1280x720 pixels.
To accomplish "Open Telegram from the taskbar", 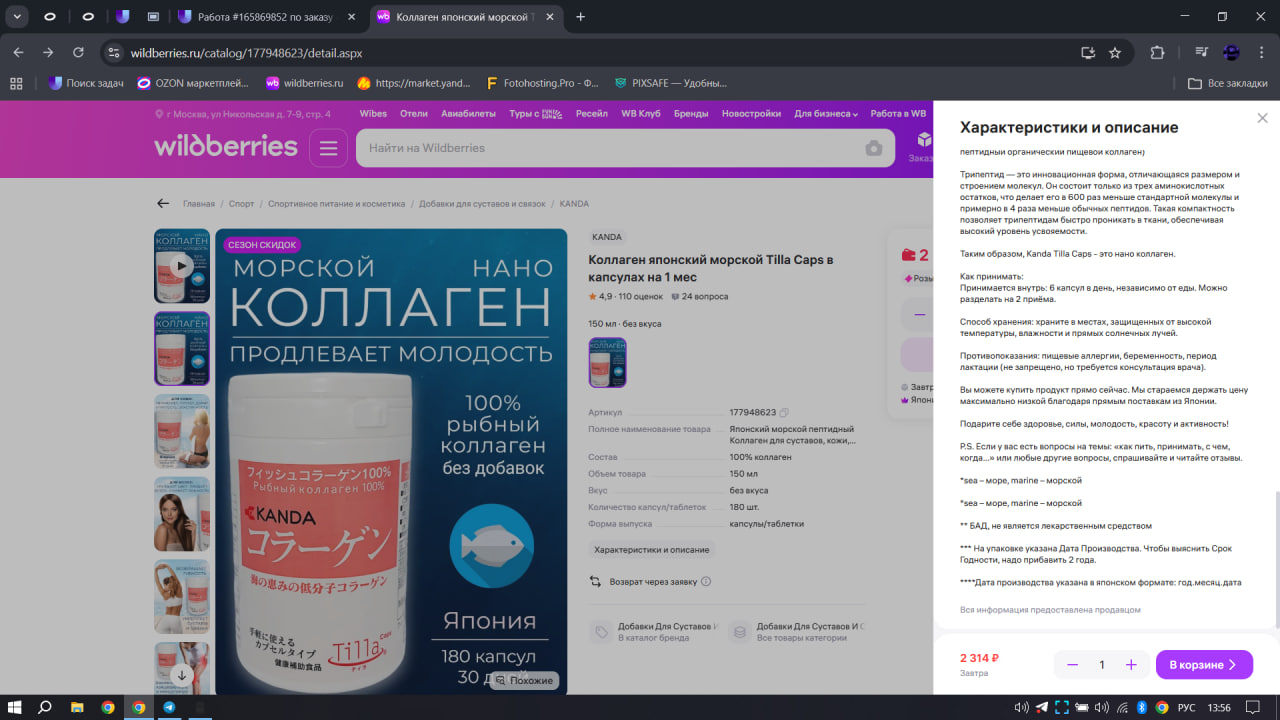I will coord(169,707).
